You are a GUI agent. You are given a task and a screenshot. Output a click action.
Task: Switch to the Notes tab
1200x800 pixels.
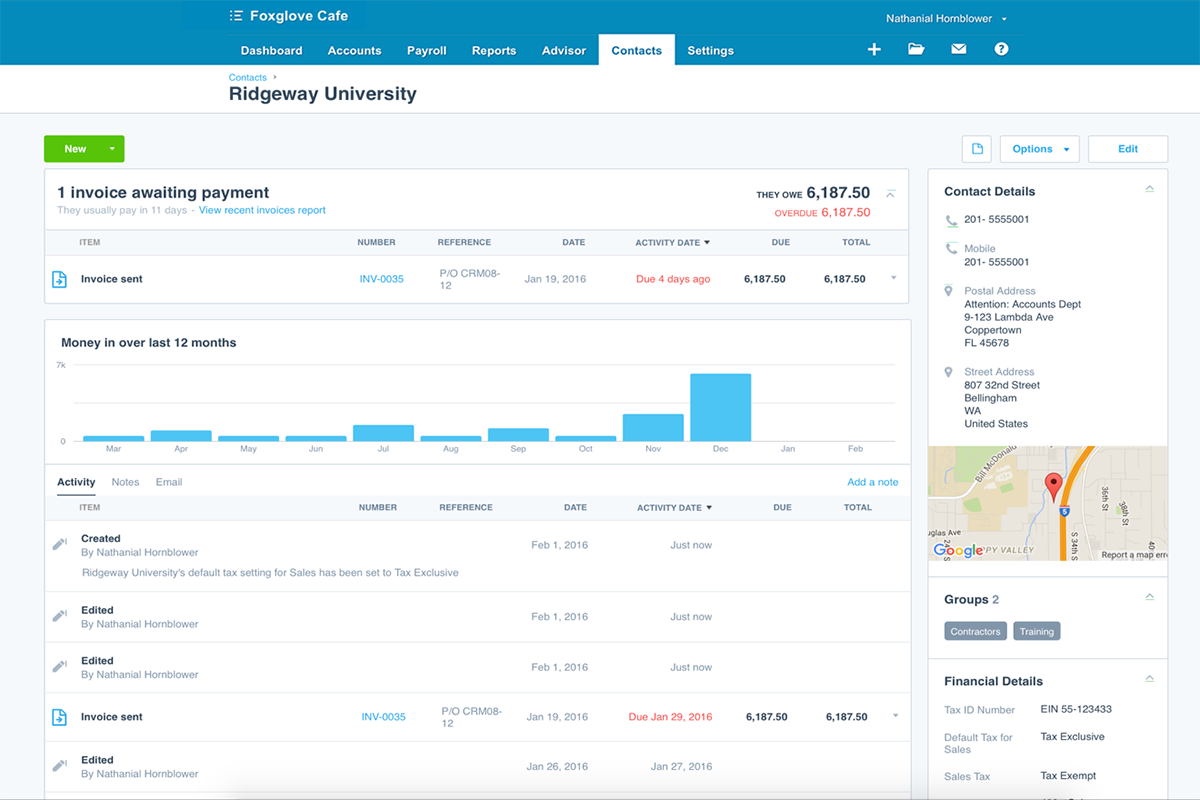pos(124,482)
